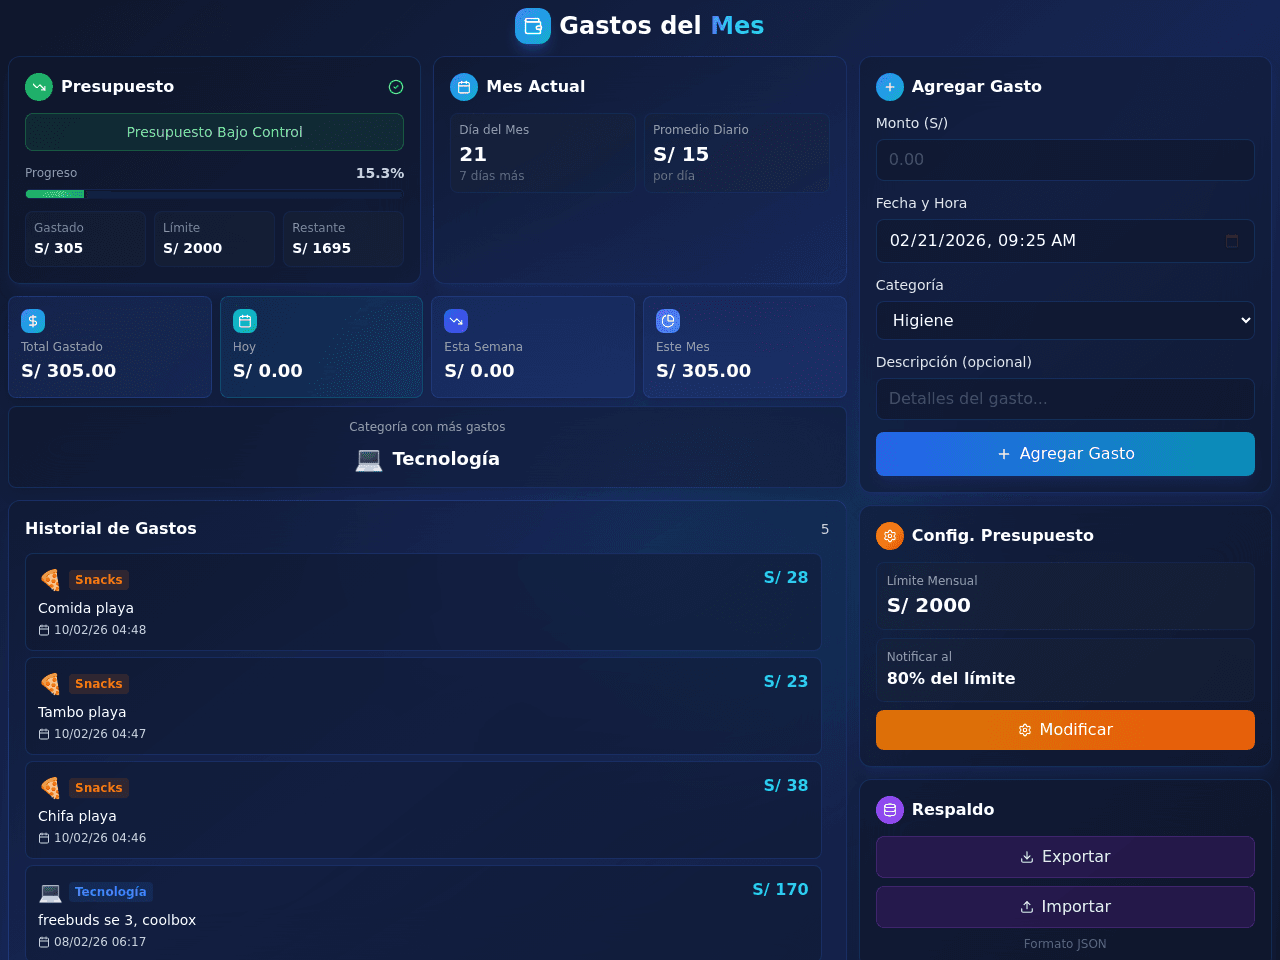Click the orange gear icon beside Config. Presupuesto
This screenshot has height=960, width=1280.
tap(890, 536)
